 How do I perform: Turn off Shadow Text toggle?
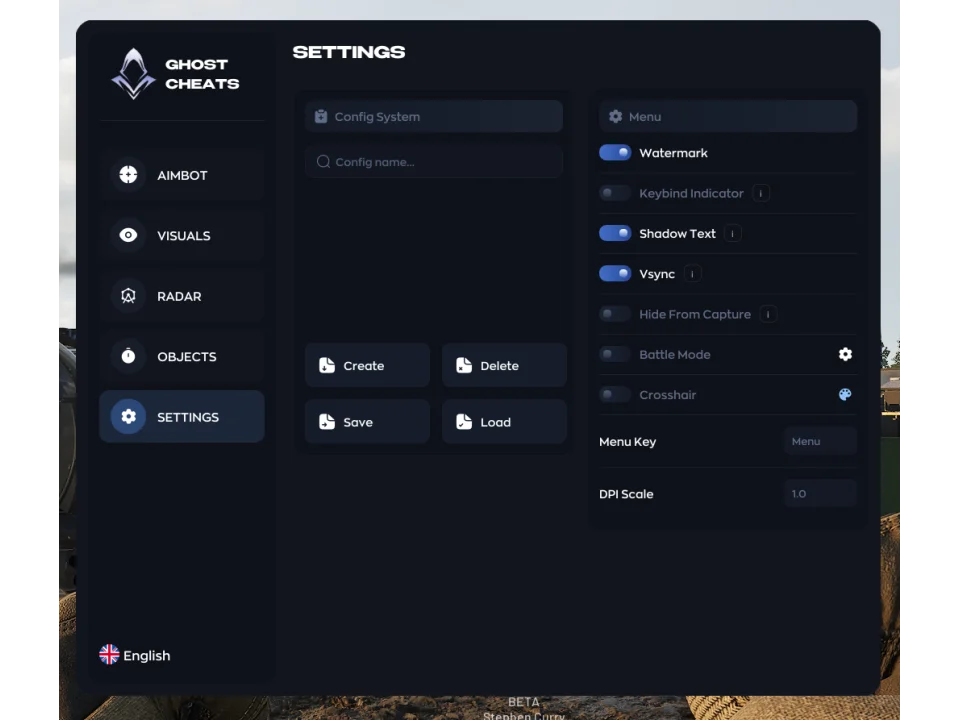(615, 233)
